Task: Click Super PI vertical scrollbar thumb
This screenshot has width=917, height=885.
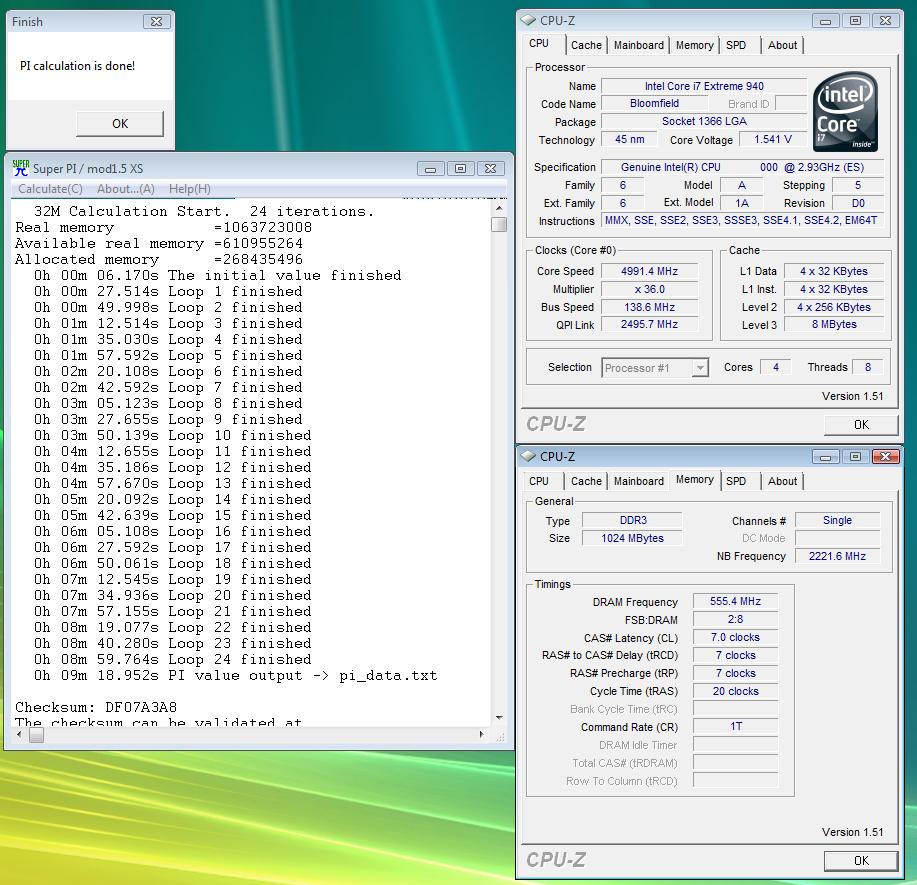Action: click(499, 224)
